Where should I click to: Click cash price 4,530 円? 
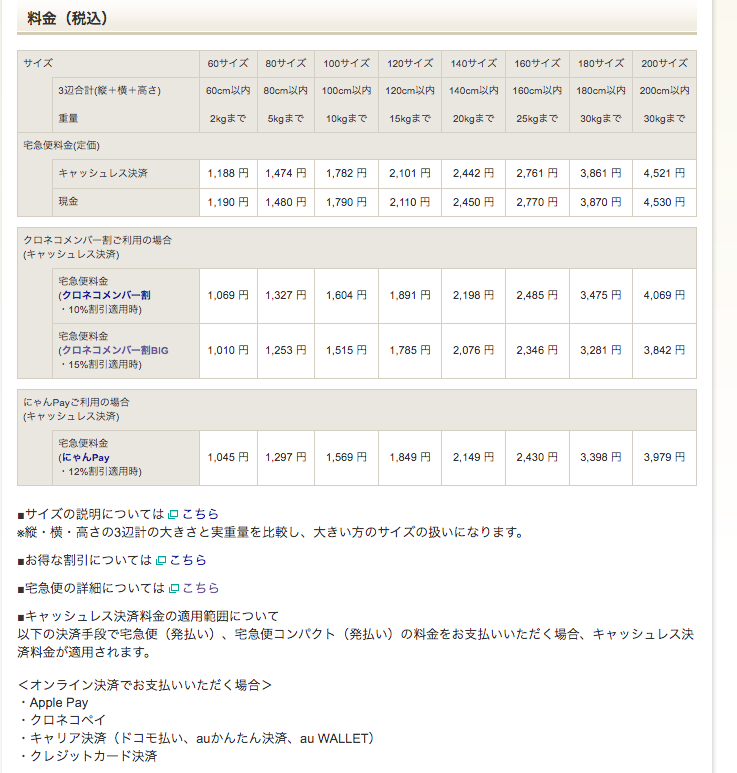point(665,202)
